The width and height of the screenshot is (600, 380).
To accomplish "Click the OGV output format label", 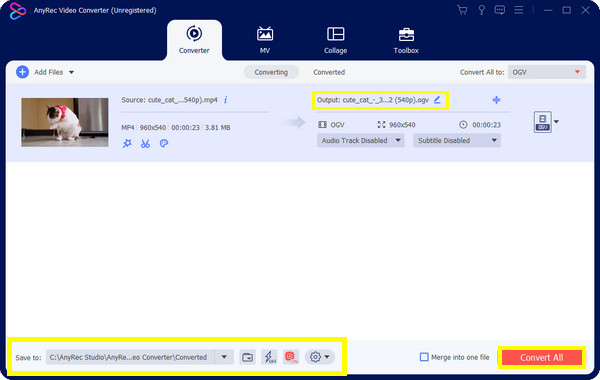I will coord(337,125).
